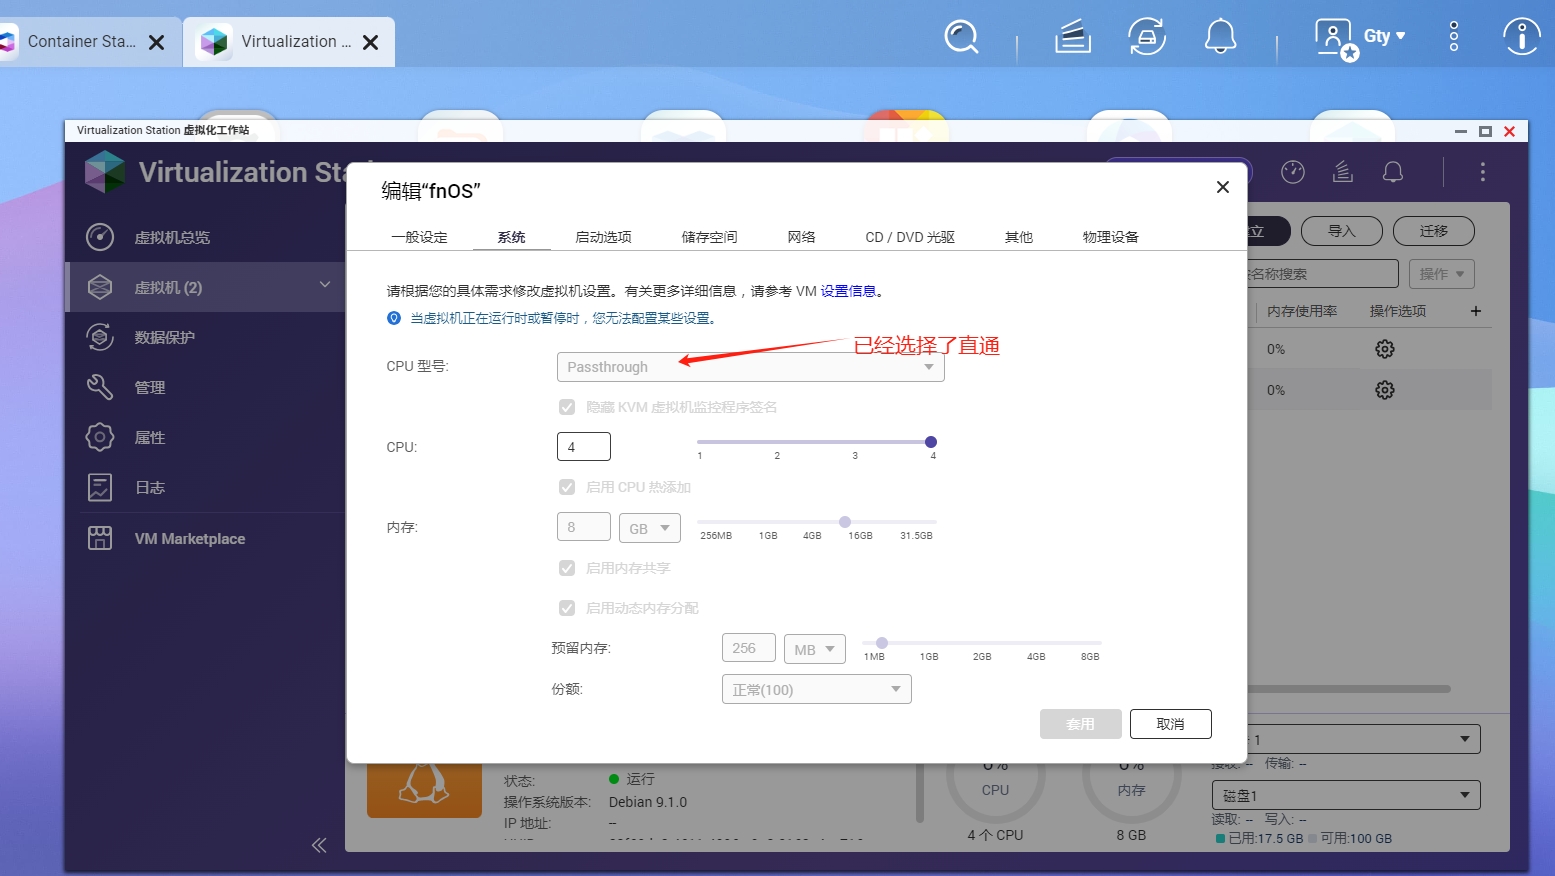Image resolution: width=1555 pixels, height=876 pixels.
Task: Open the QNAP search magnifier icon
Action: coord(961,38)
